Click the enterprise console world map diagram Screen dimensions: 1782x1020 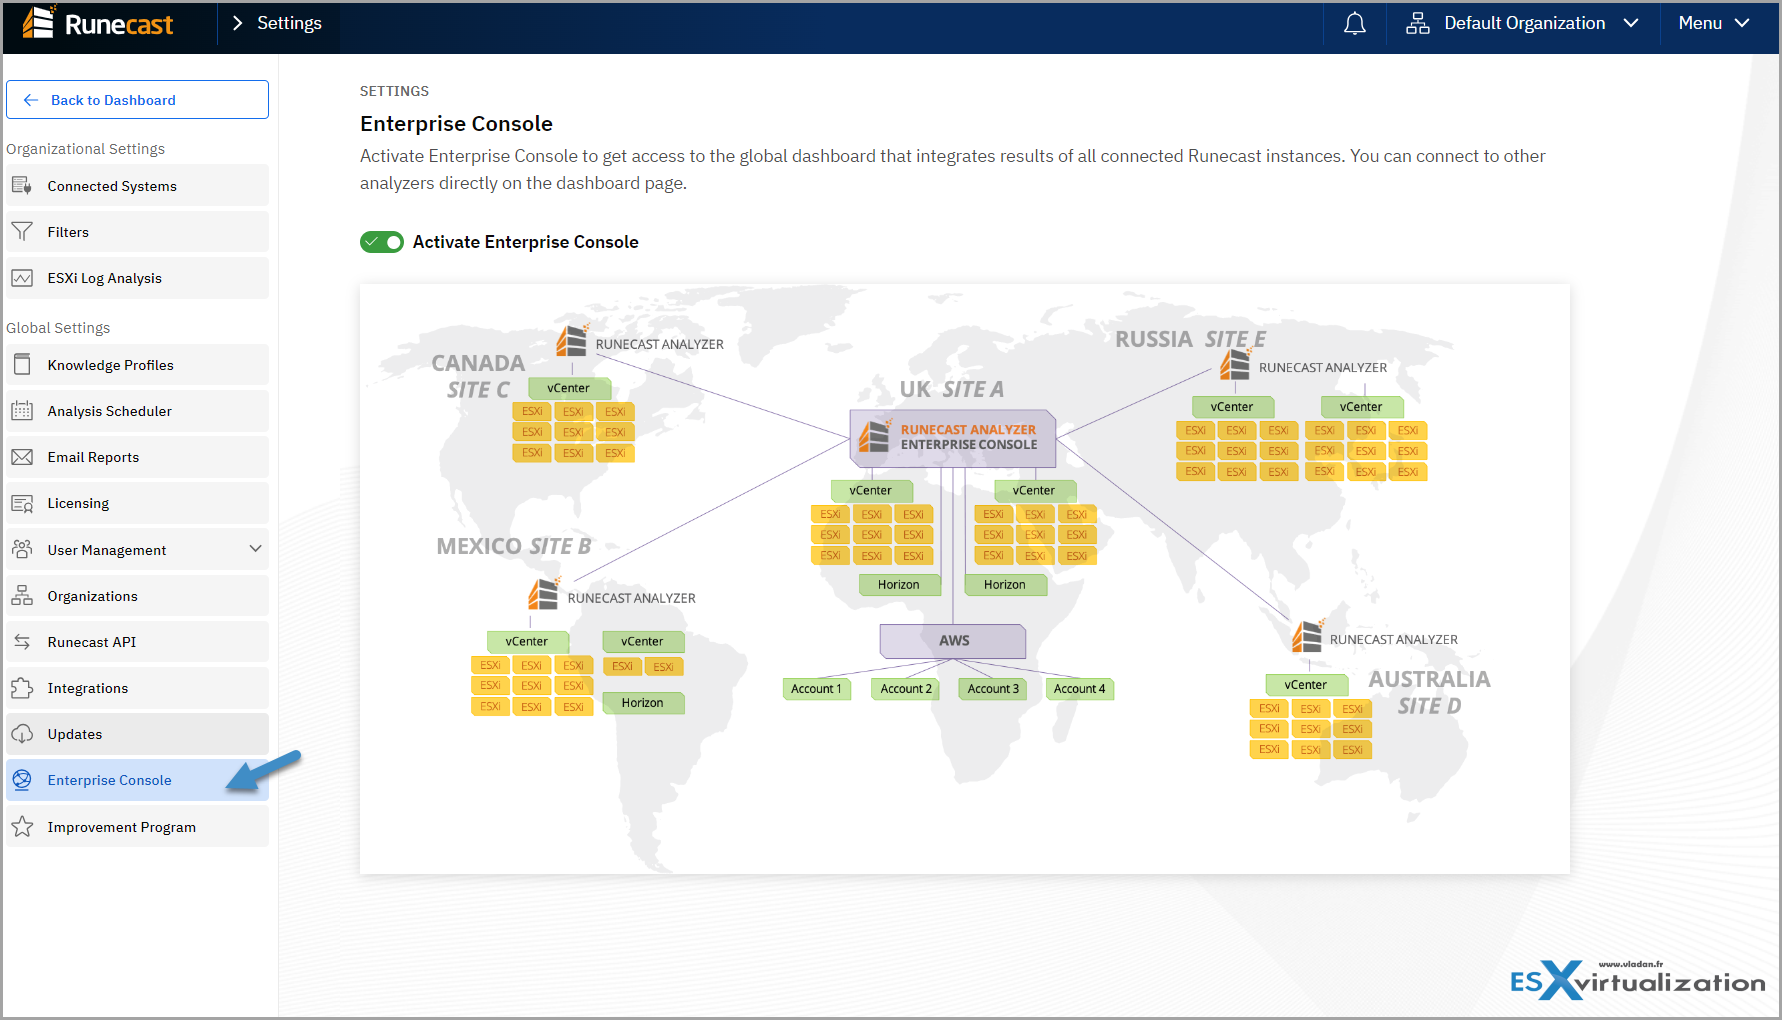[964, 579]
